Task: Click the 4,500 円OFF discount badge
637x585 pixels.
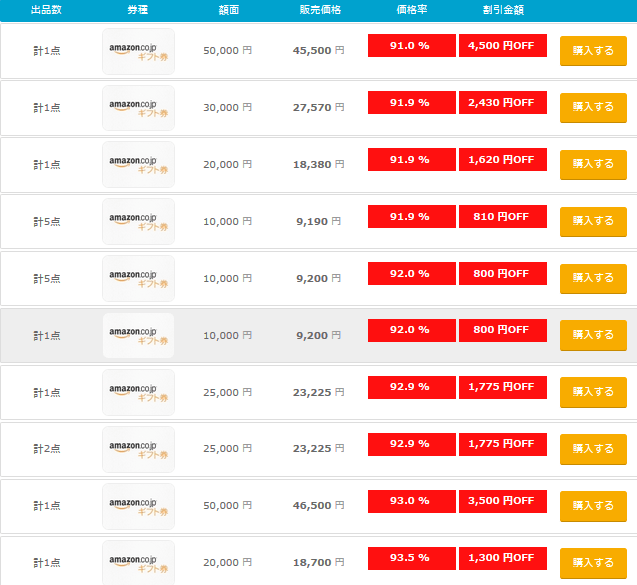Action: pyautogui.click(x=503, y=46)
